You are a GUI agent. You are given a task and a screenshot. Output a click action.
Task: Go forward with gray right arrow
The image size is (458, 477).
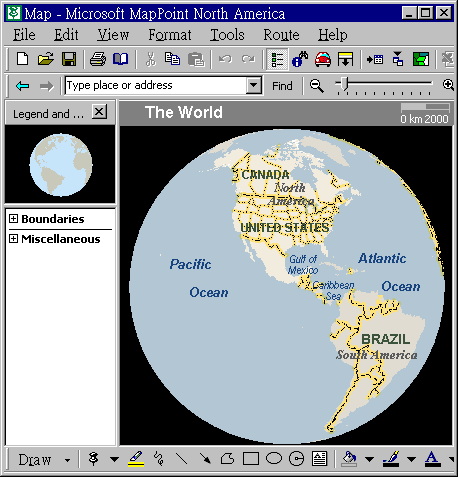pyautogui.click(x=46, y=86)
